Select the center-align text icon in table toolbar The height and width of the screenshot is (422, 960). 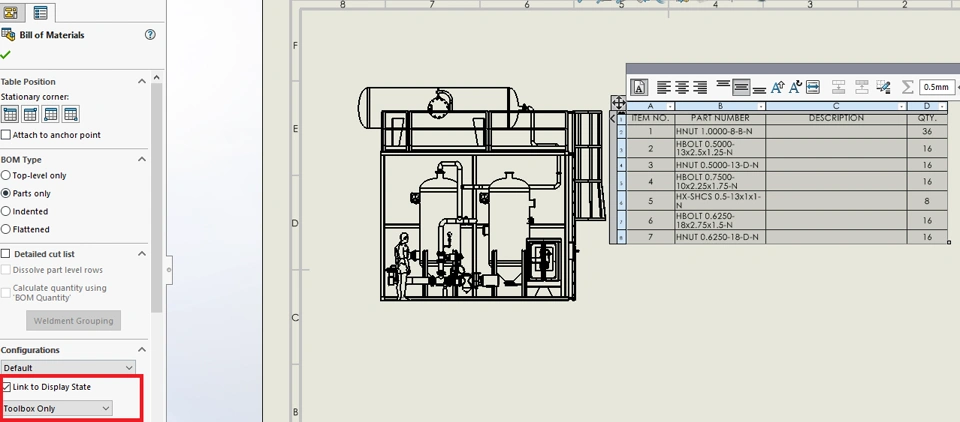pos(682,88)
